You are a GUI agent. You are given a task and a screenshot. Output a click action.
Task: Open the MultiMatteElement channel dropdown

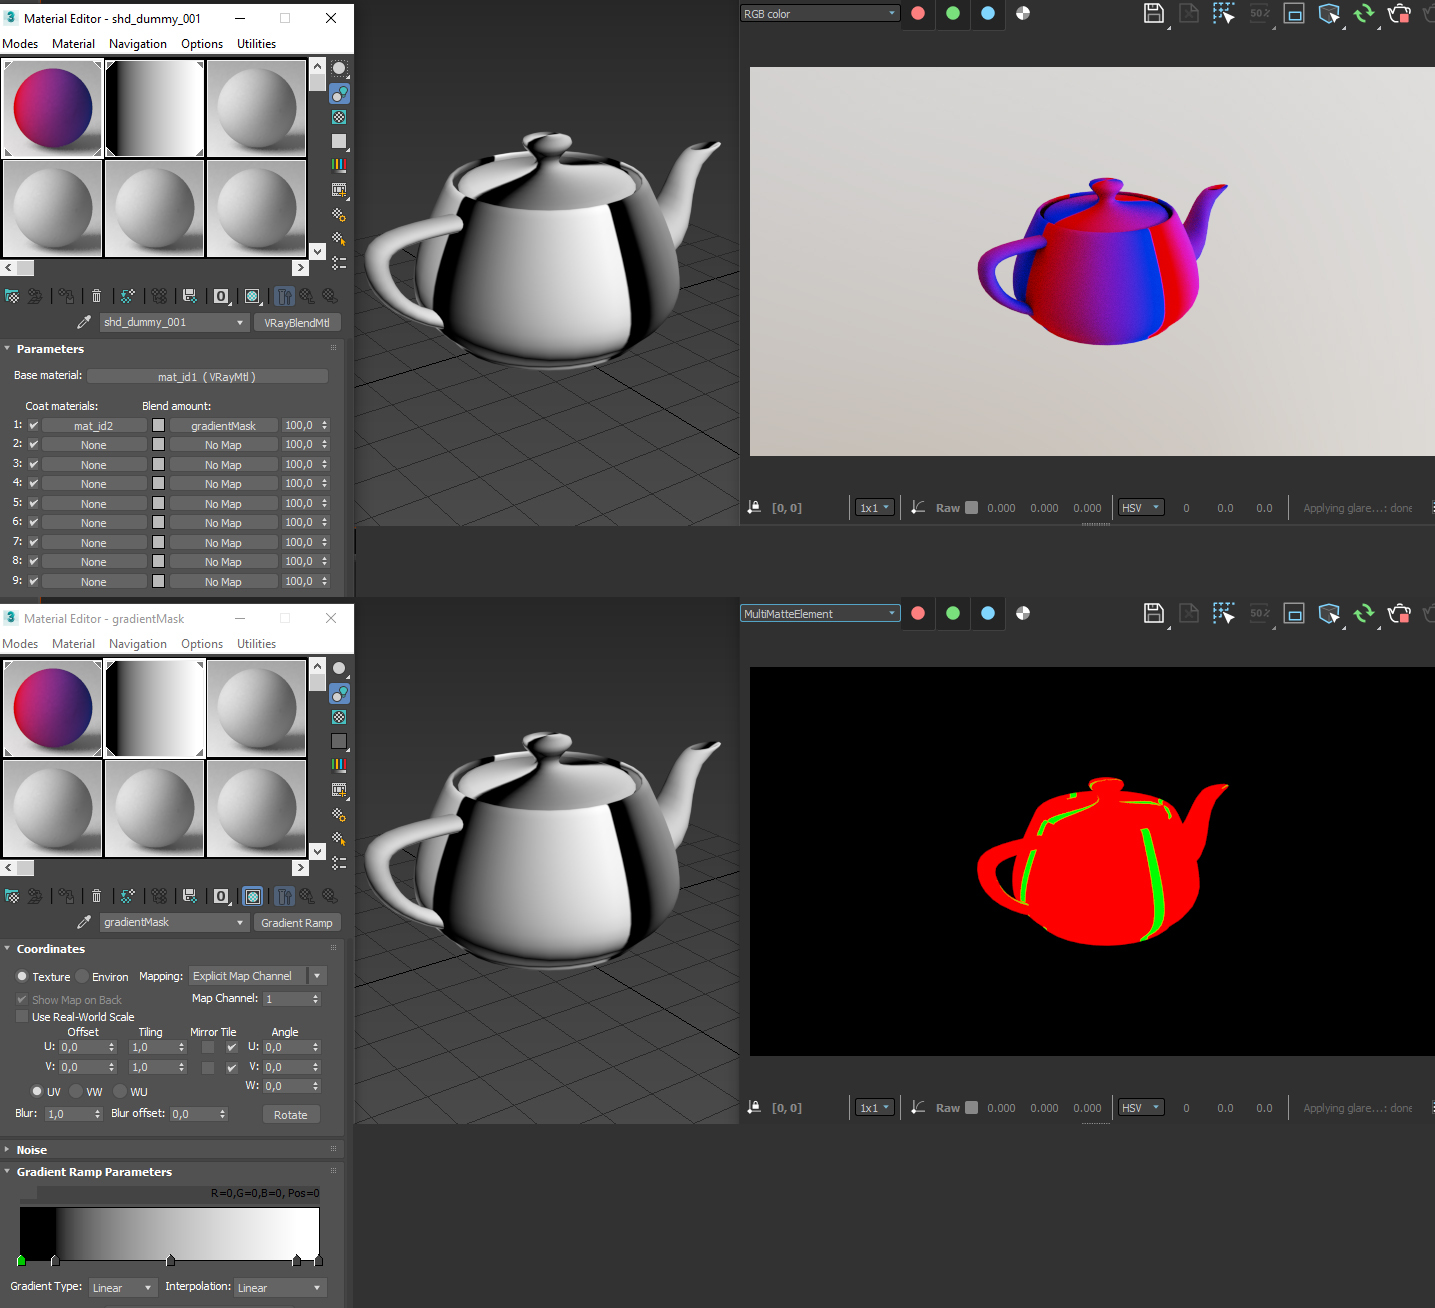click(x=820, y=614)
